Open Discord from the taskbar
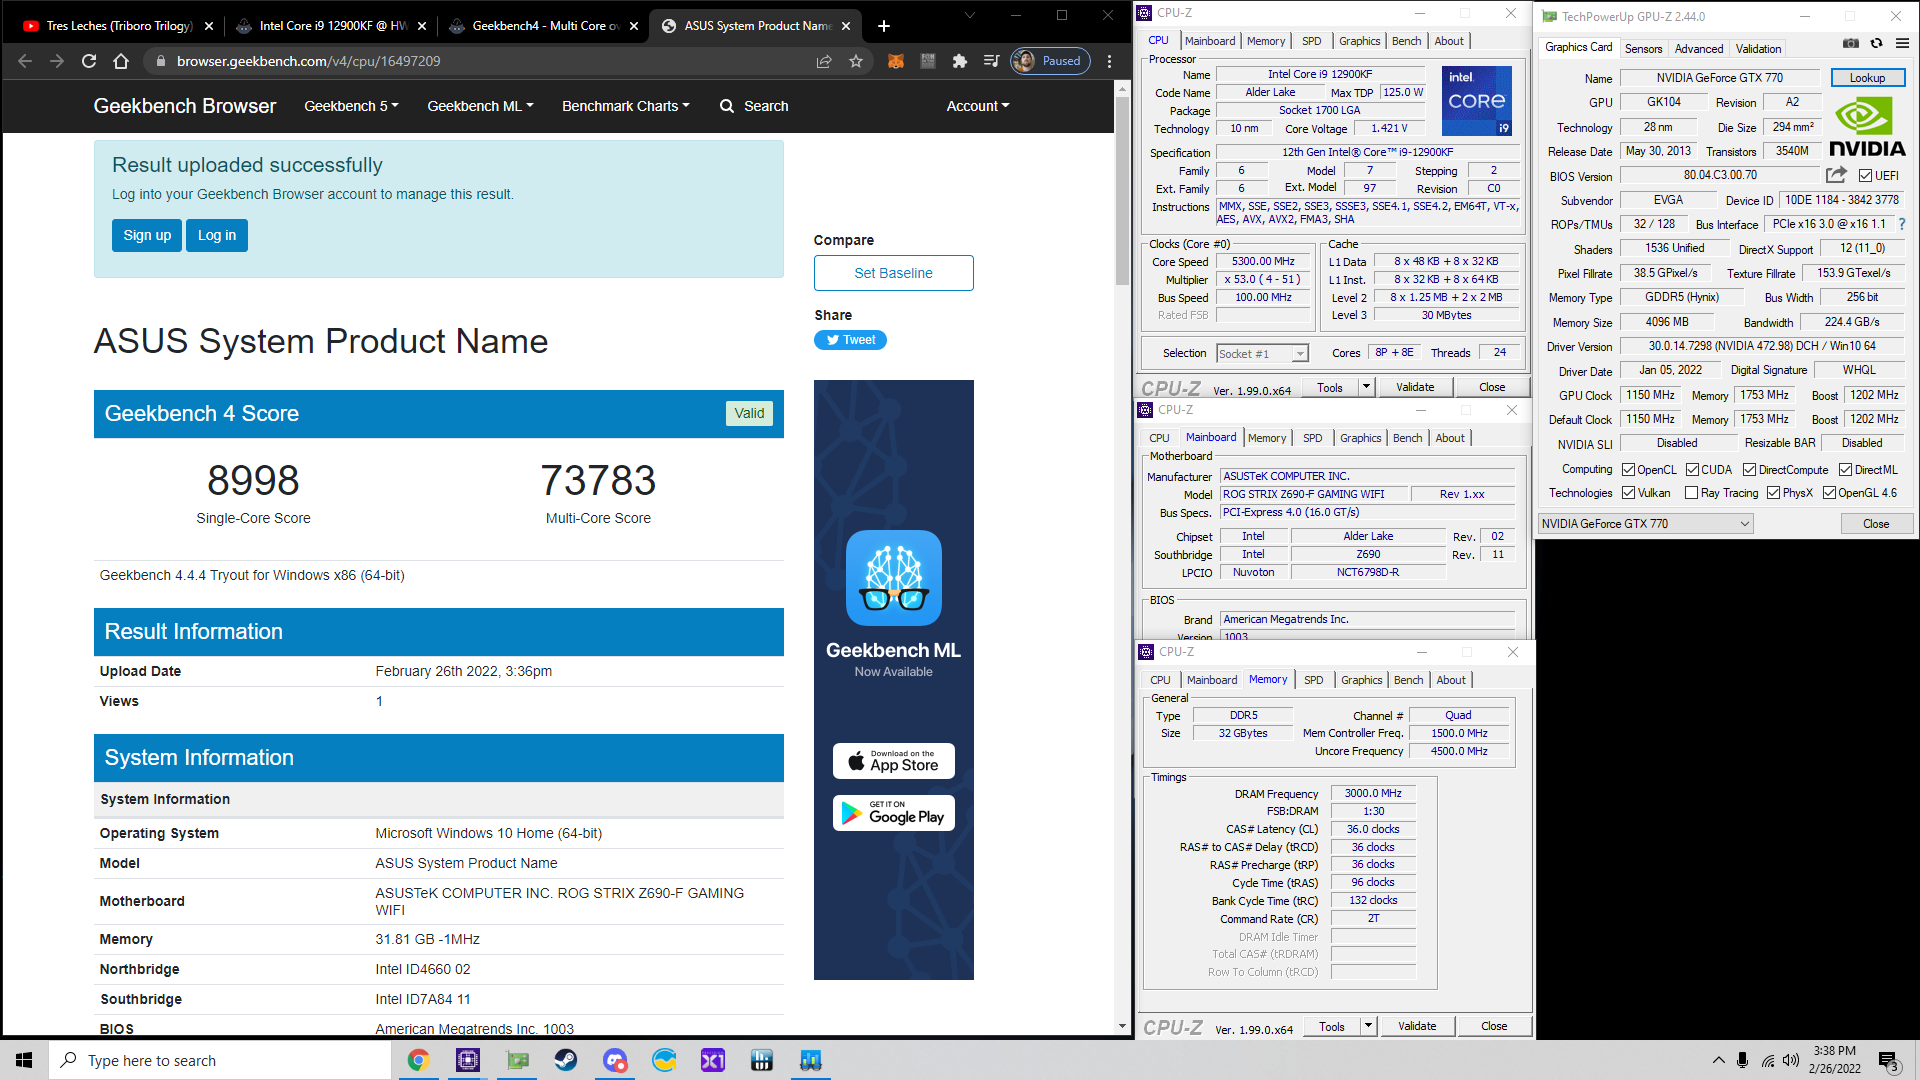The image size is (1920, 1080). [615, 1060]
